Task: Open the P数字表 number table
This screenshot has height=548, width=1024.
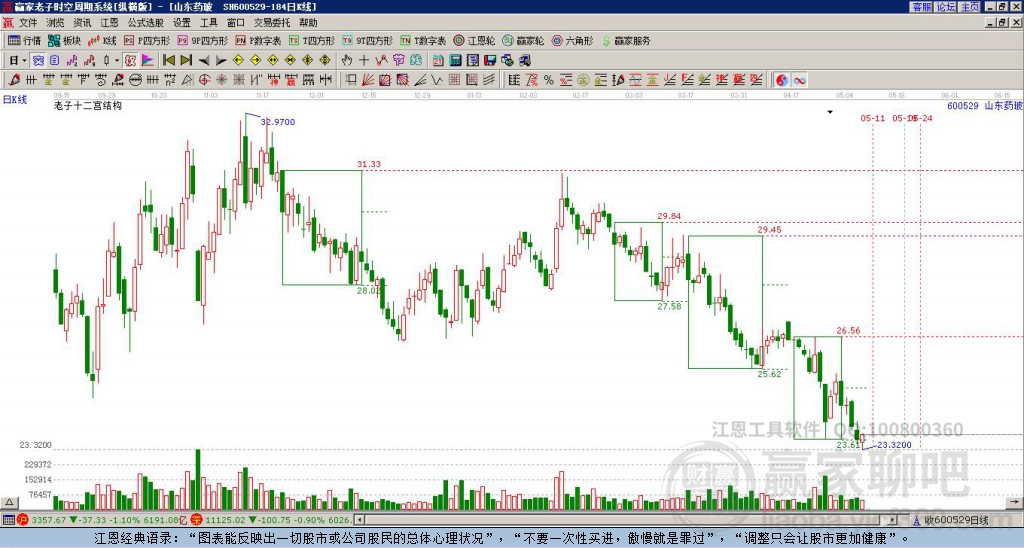Action: click(x=258, y=40)
